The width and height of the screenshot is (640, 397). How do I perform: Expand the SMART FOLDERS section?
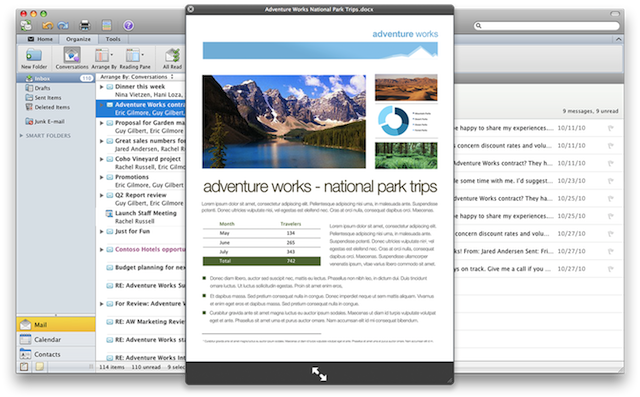pos(21,135)
